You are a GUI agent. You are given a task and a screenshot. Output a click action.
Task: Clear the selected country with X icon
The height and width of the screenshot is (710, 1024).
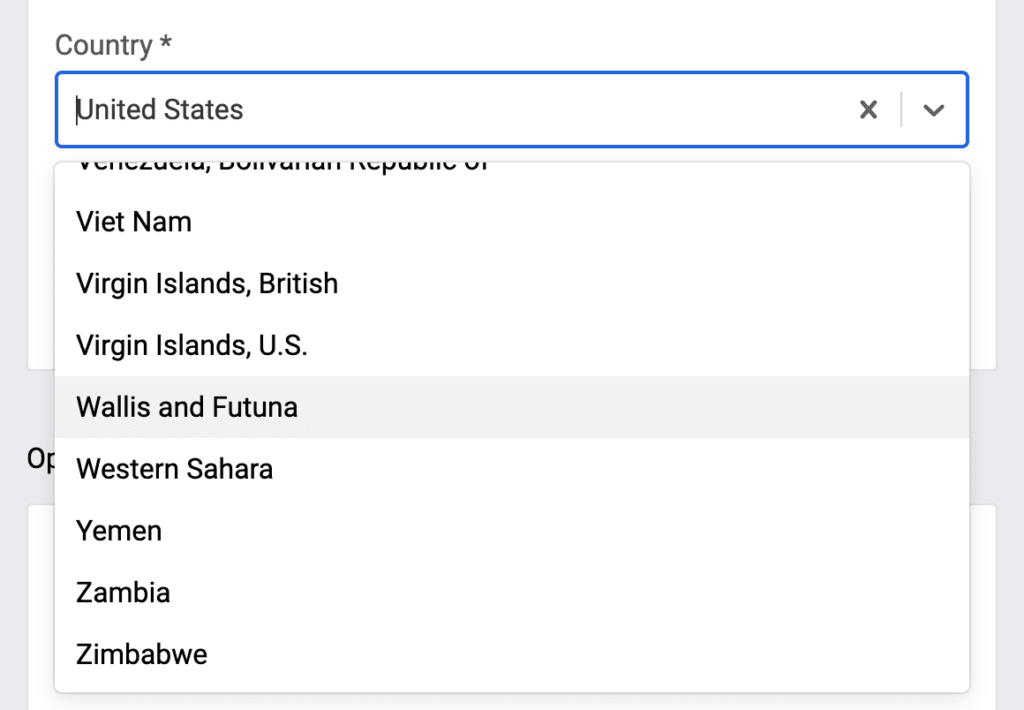click(868, 110)
